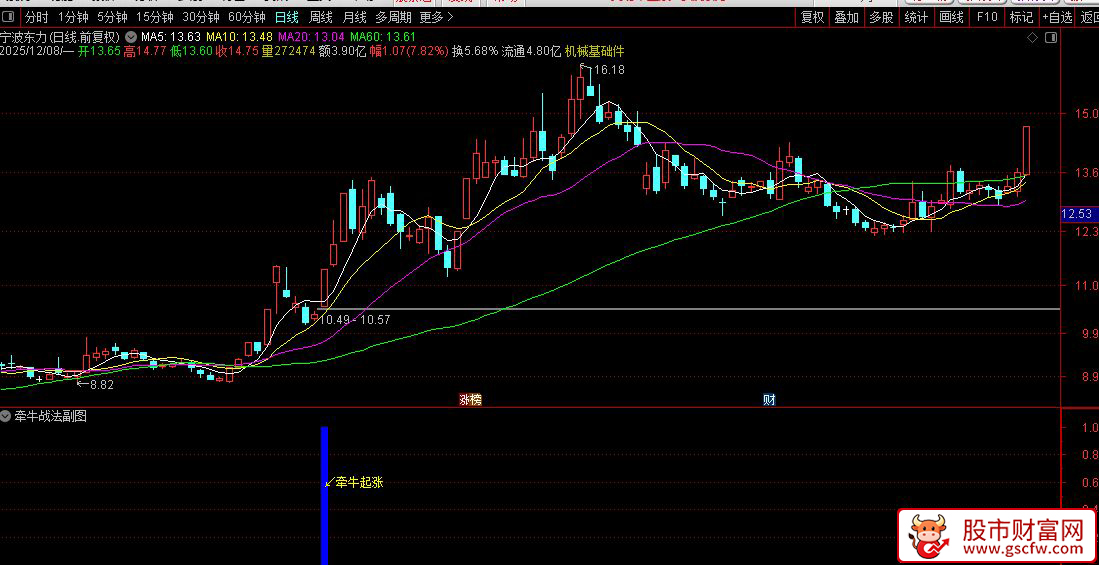Viewport: 1099px width, 565px height.
Task: Click the 涨榜 event marker
Action: tap(470, 400)
